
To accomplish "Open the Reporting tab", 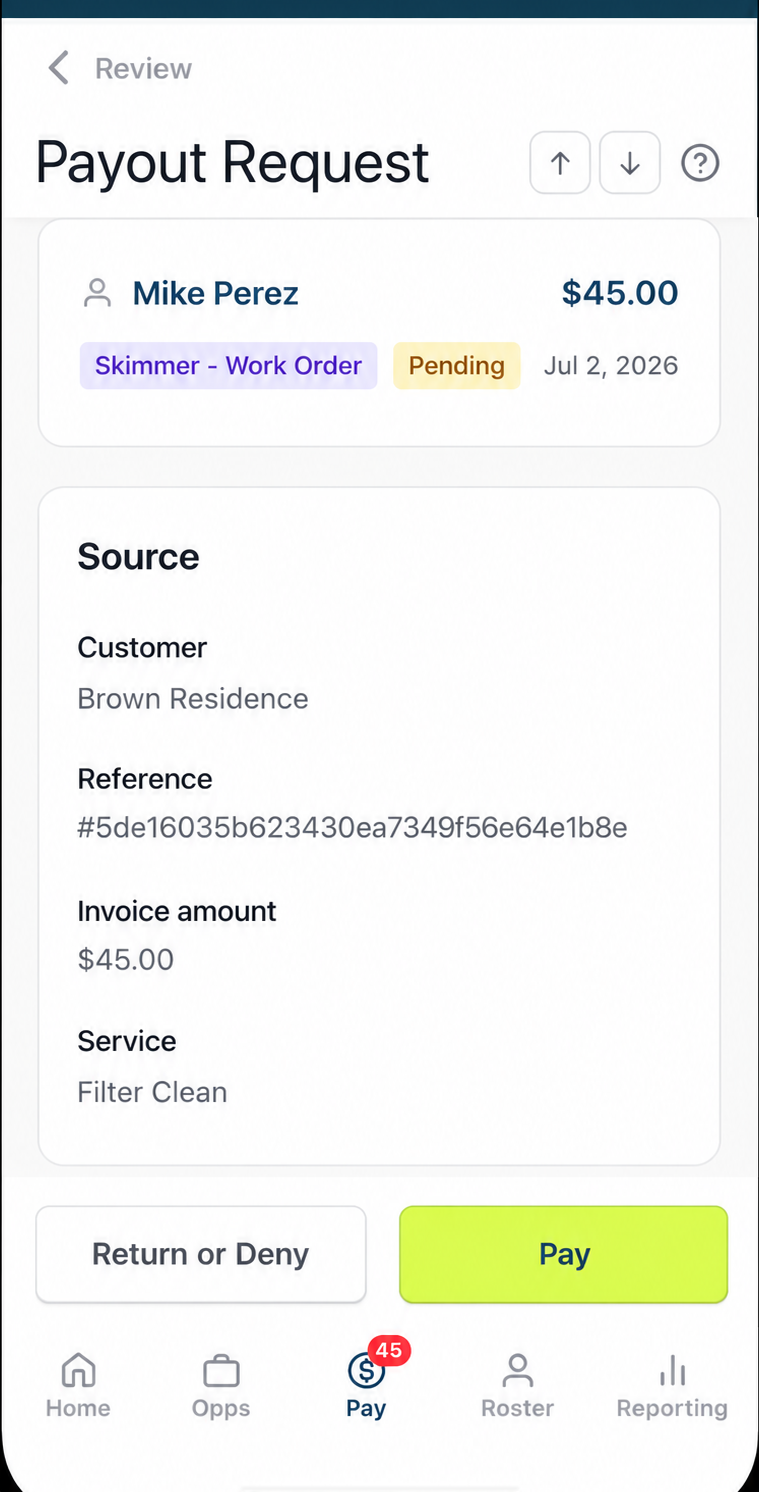I will 672,1386.
